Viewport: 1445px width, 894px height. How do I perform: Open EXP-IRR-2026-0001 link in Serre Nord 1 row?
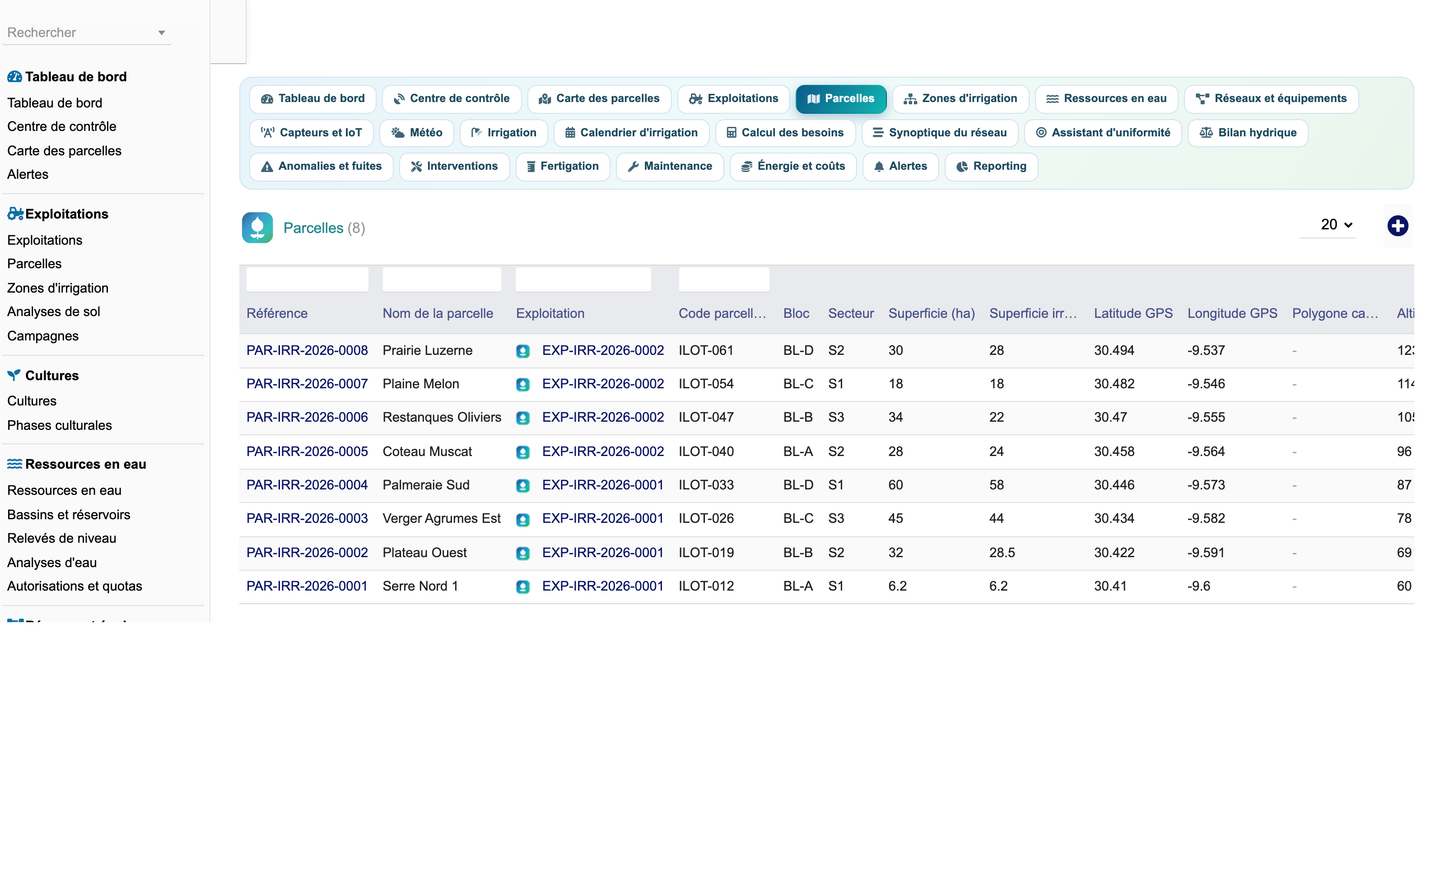tap(603, 587)
